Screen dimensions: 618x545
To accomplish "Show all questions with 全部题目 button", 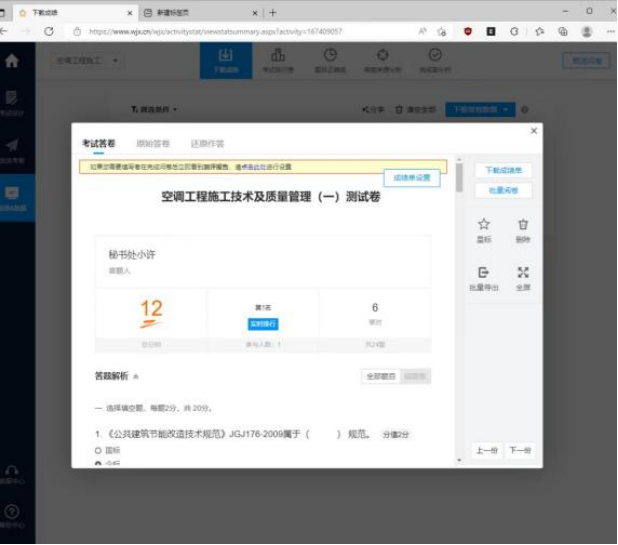I will [x=381, y=377].
